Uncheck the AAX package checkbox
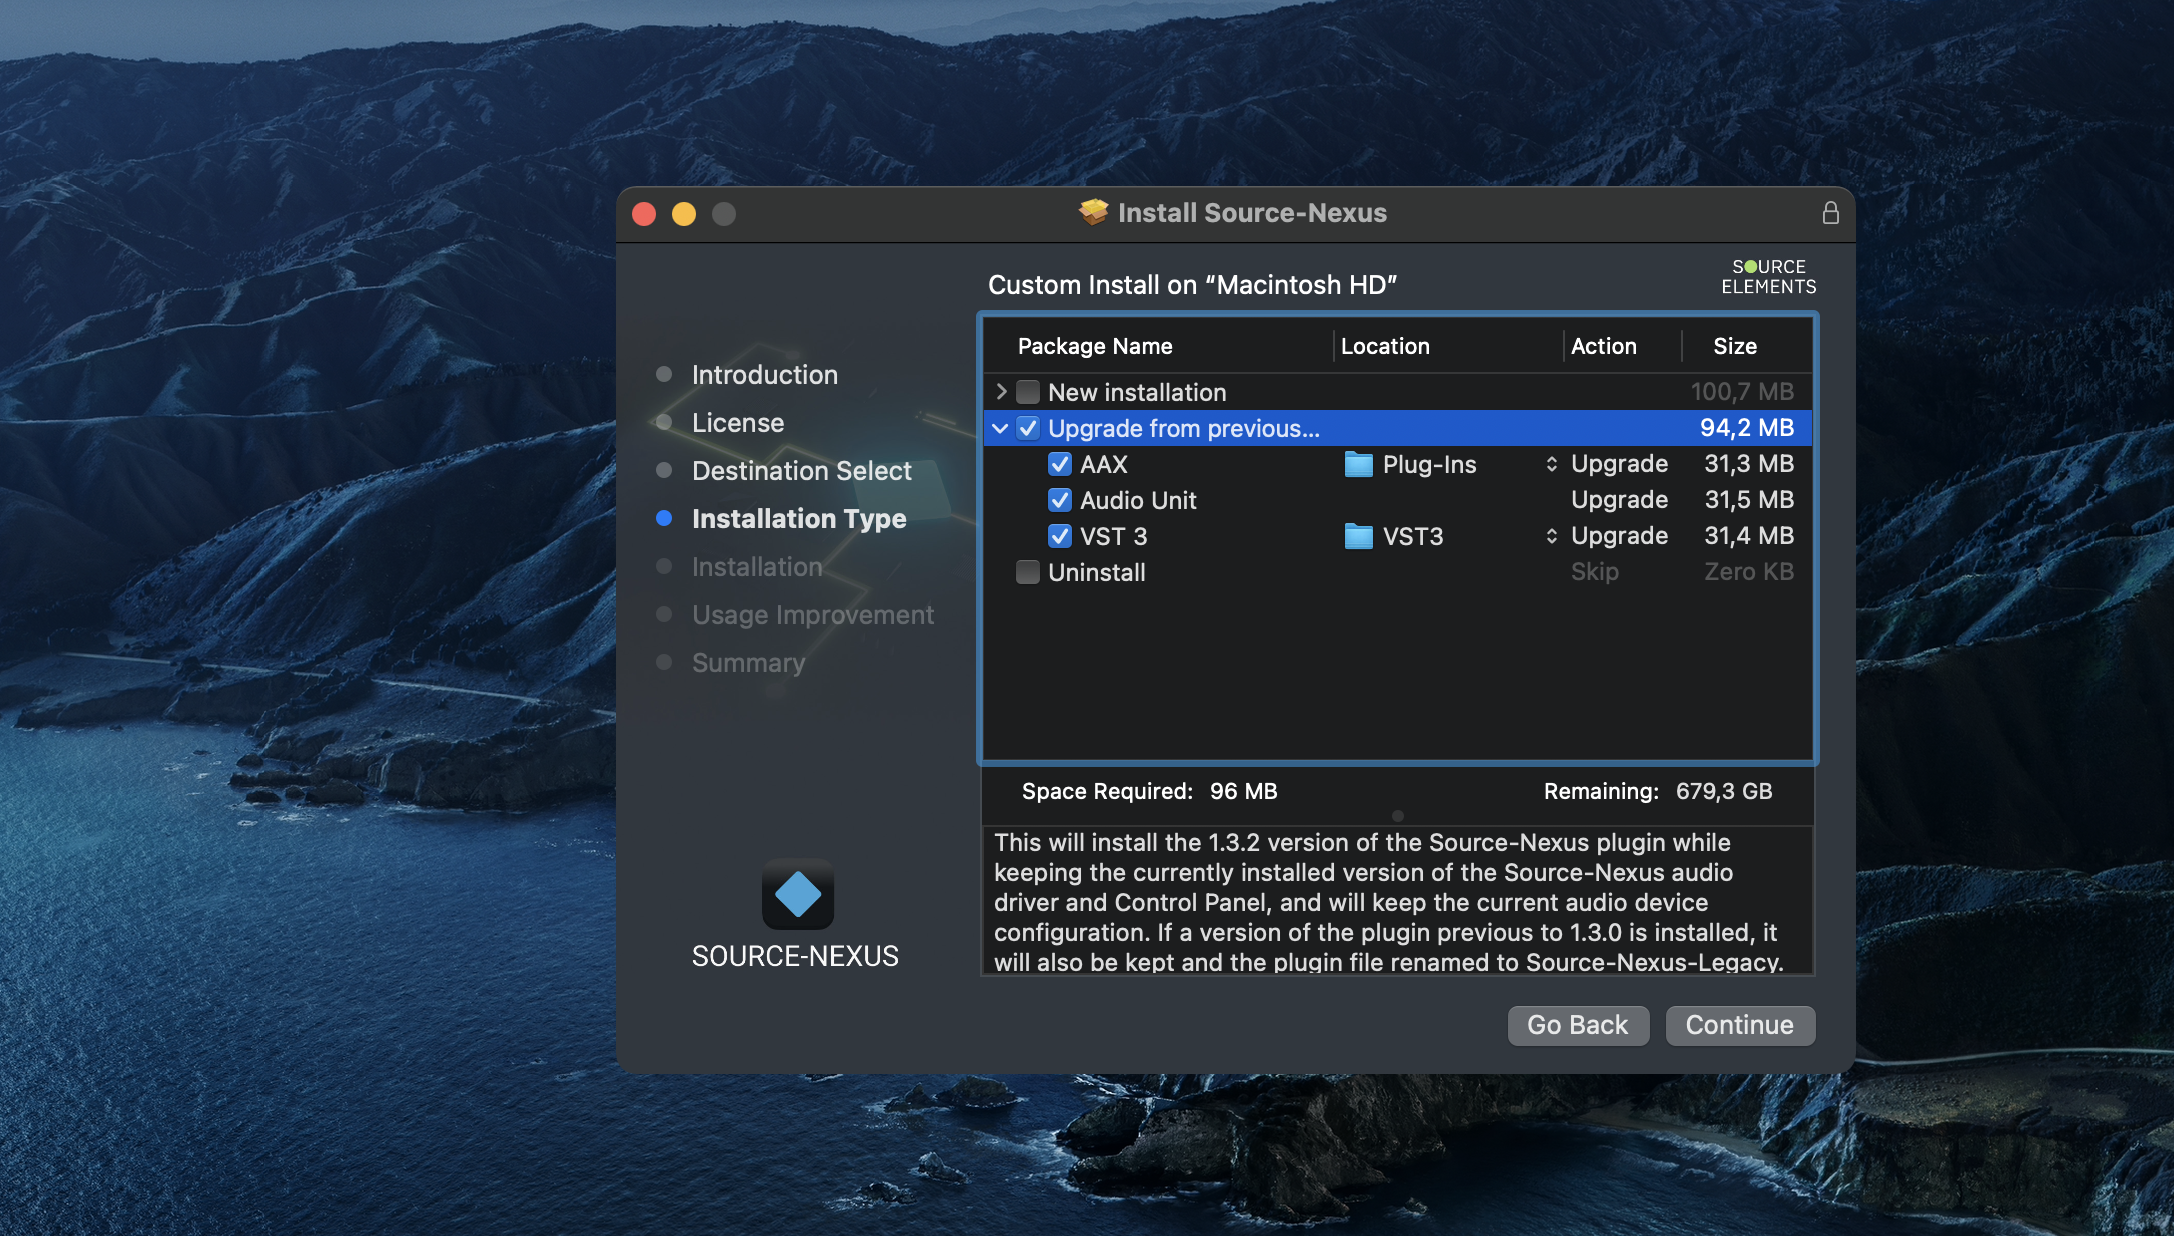This screenshot has height=1236, width=2174. [x=1060, y=464]
